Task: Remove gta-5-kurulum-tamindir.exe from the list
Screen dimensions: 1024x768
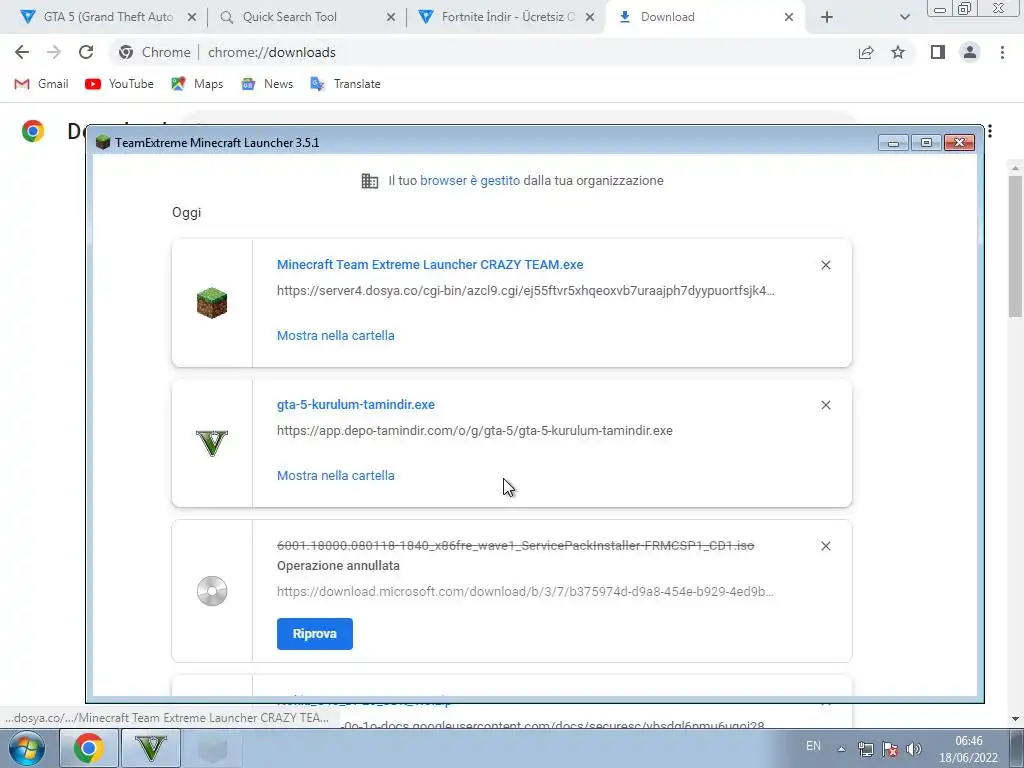Action: (x=826, y=405)
